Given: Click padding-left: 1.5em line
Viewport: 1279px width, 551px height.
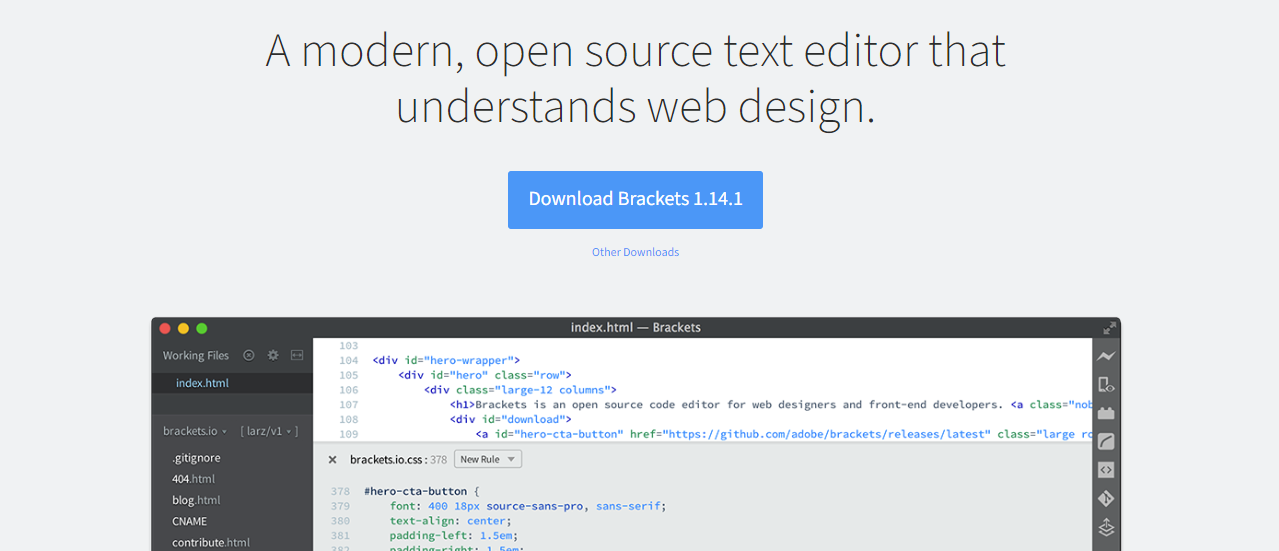Looking at the screenshot, I should 454,536.
